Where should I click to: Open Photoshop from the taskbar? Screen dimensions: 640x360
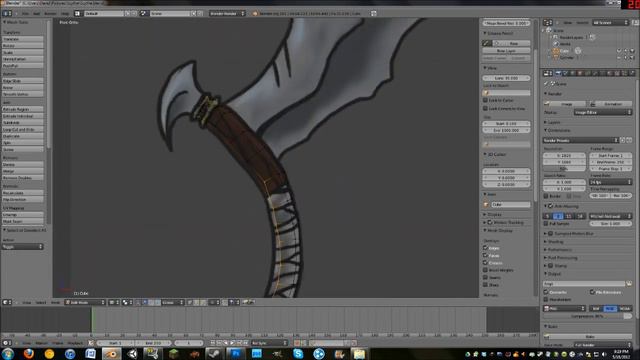coord(236,354)
